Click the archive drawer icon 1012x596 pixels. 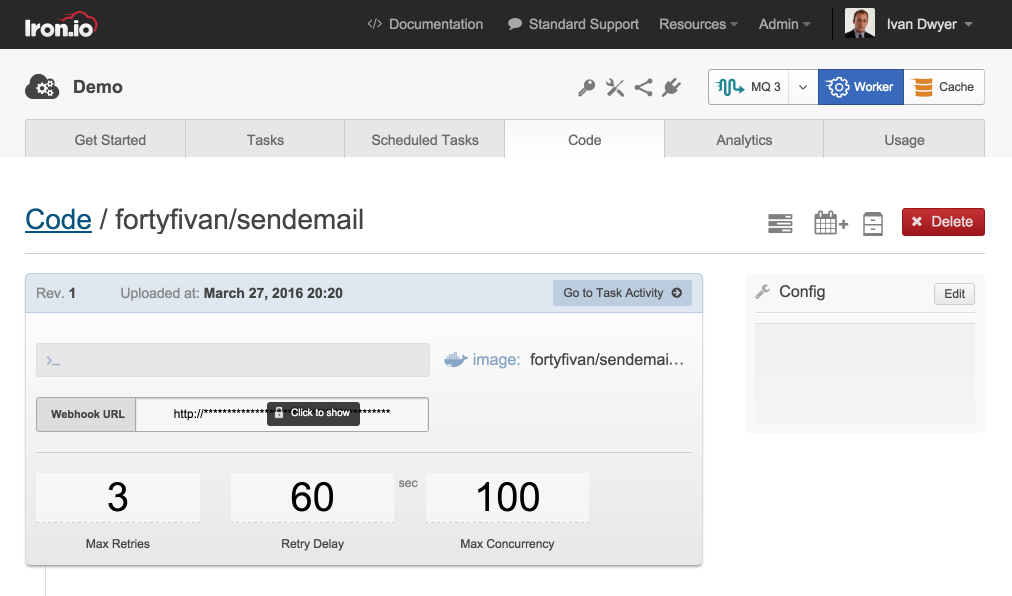873,223
